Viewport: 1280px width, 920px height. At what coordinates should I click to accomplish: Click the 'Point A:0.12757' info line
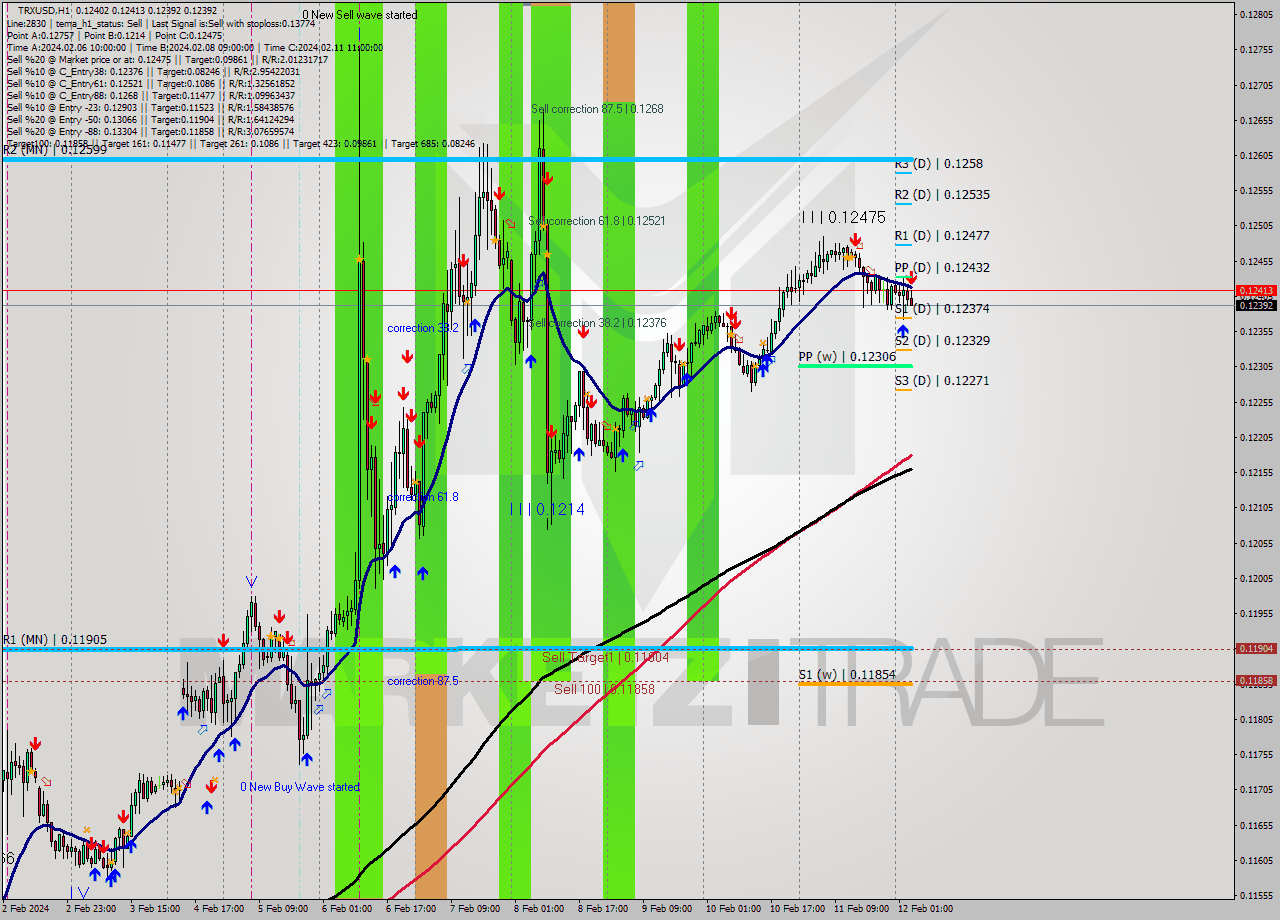point(115,35)
